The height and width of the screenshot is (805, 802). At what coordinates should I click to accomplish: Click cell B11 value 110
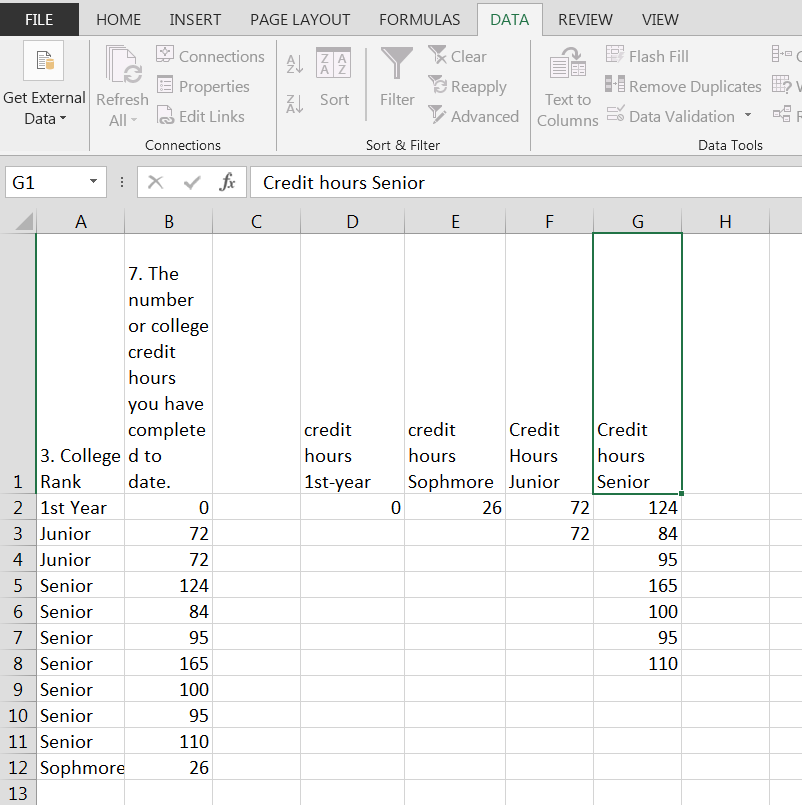click(x=168, y=741)
